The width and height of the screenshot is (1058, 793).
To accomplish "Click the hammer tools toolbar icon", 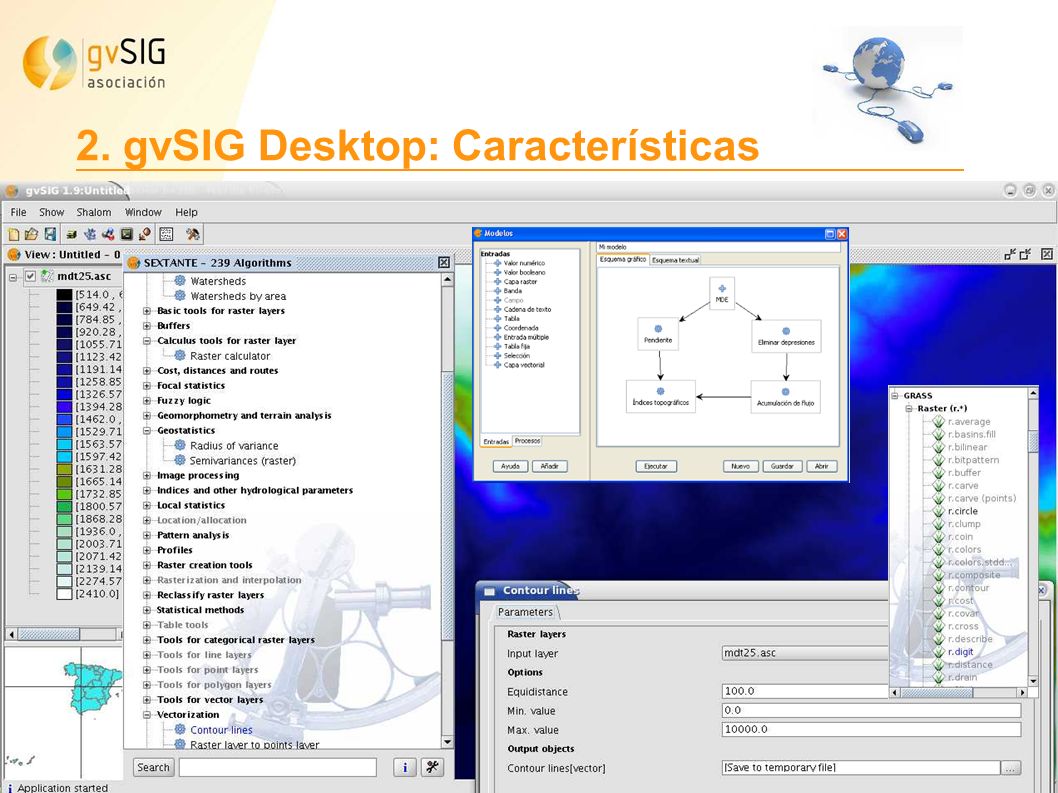I will pyautogui.click(x=193, y=234).
